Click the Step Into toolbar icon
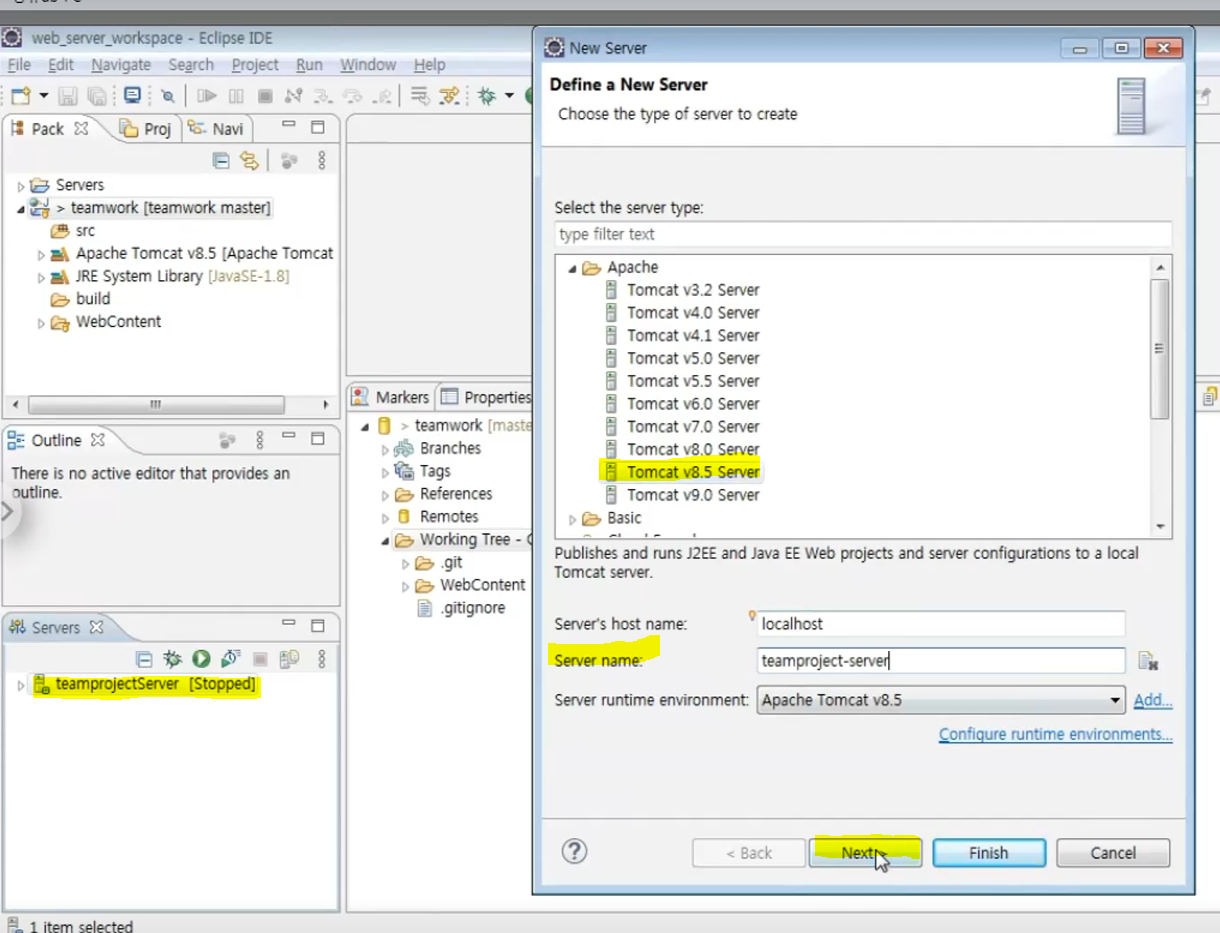1220x933 pixels. (x=323, y=96)
